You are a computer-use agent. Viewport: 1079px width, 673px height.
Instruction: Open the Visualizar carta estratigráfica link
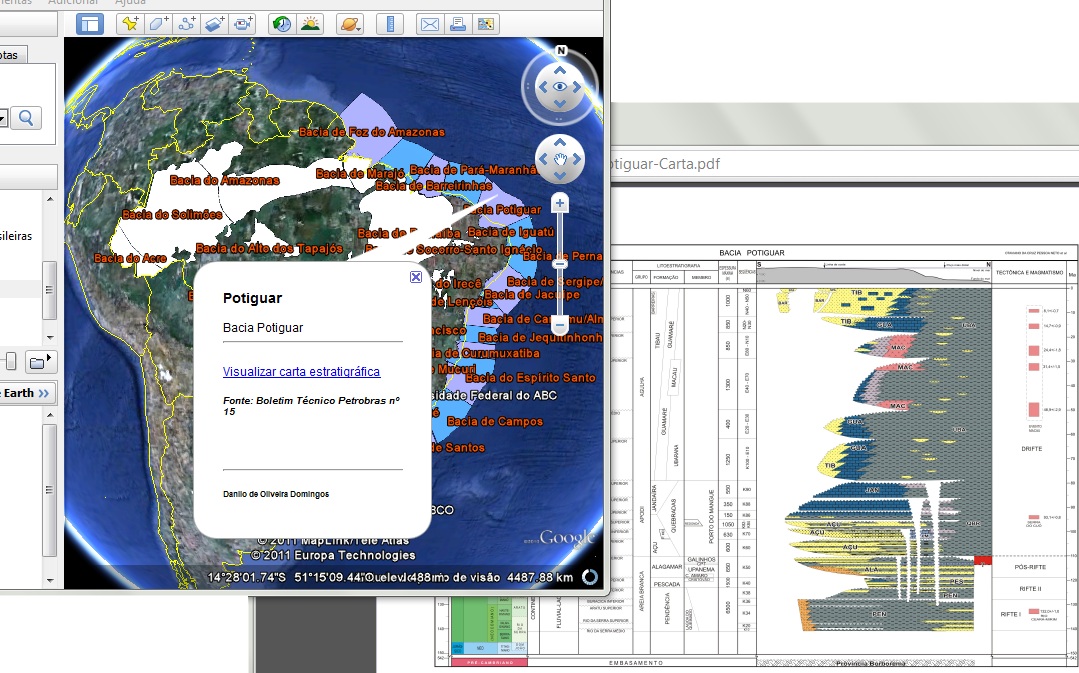click(301, 372)
